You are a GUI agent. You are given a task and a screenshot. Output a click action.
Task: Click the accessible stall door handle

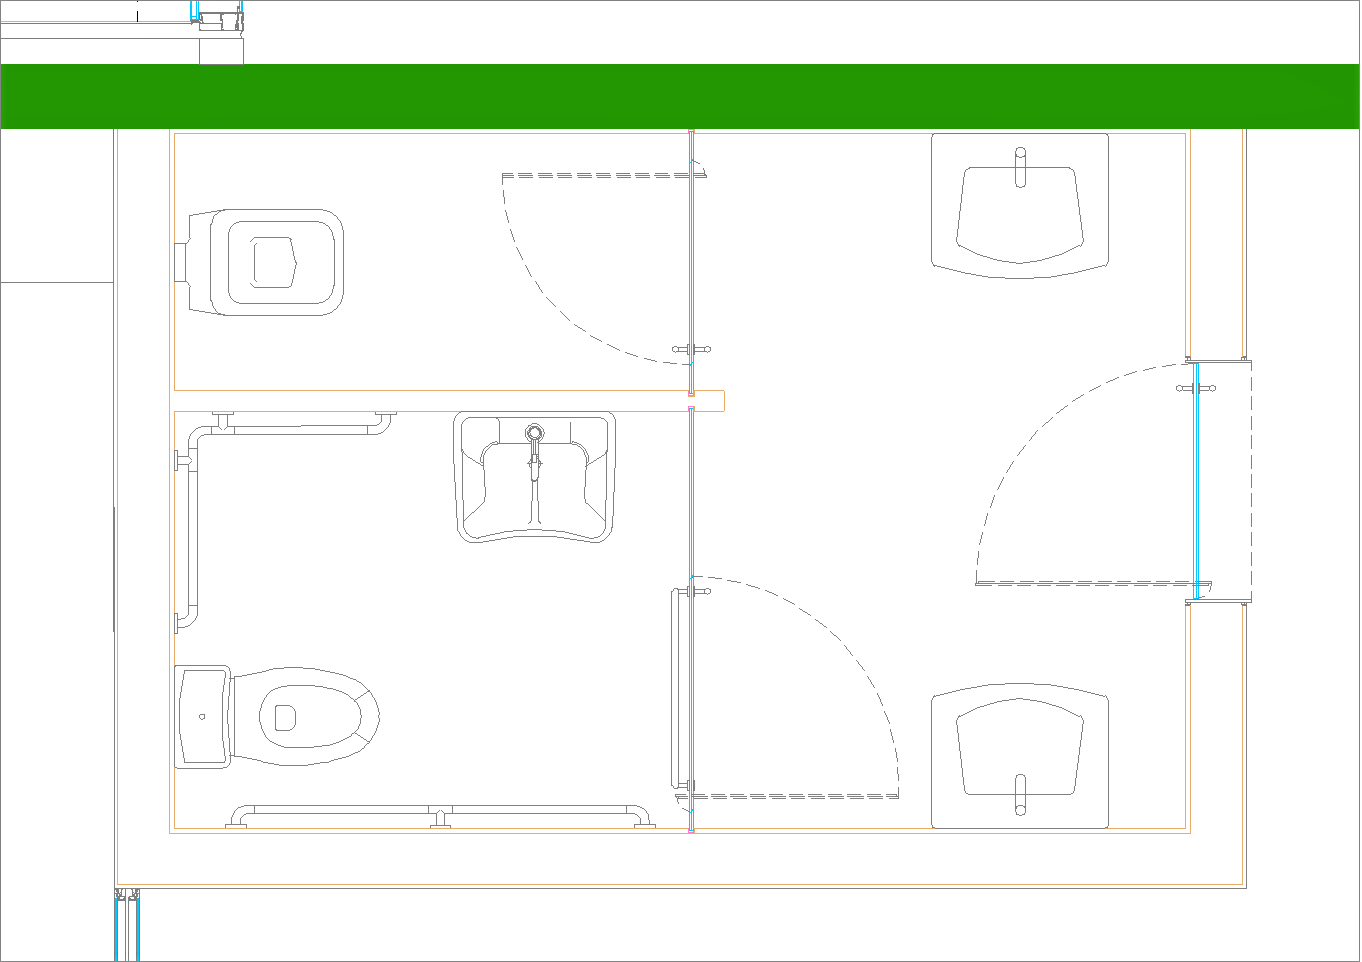point(699,591)
